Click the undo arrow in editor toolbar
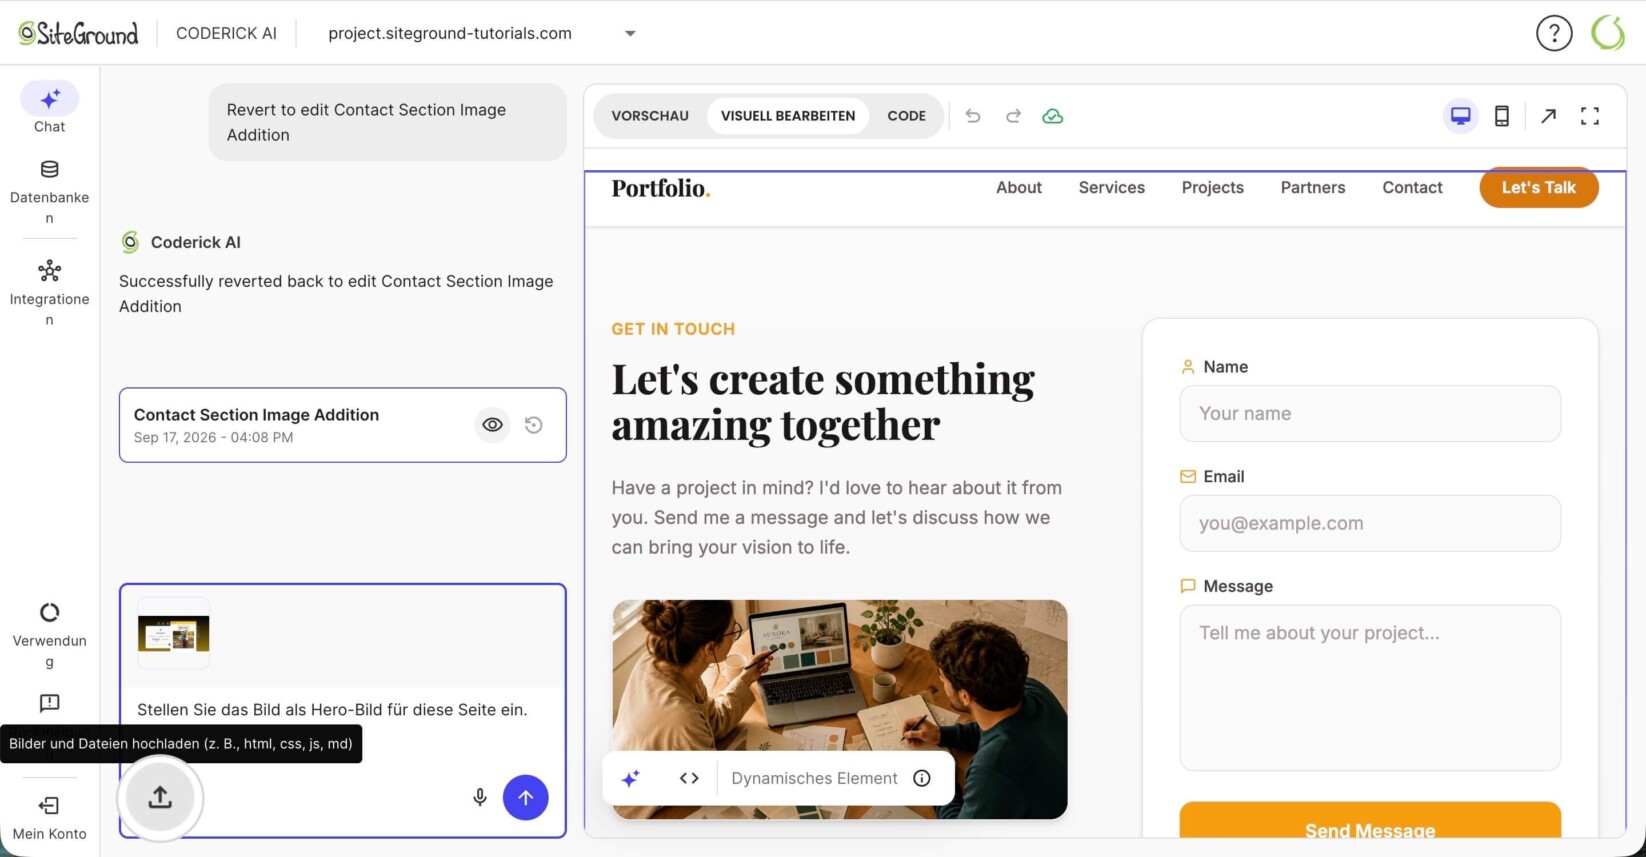This screenshot has height=857, width=1646. (973, 116)
